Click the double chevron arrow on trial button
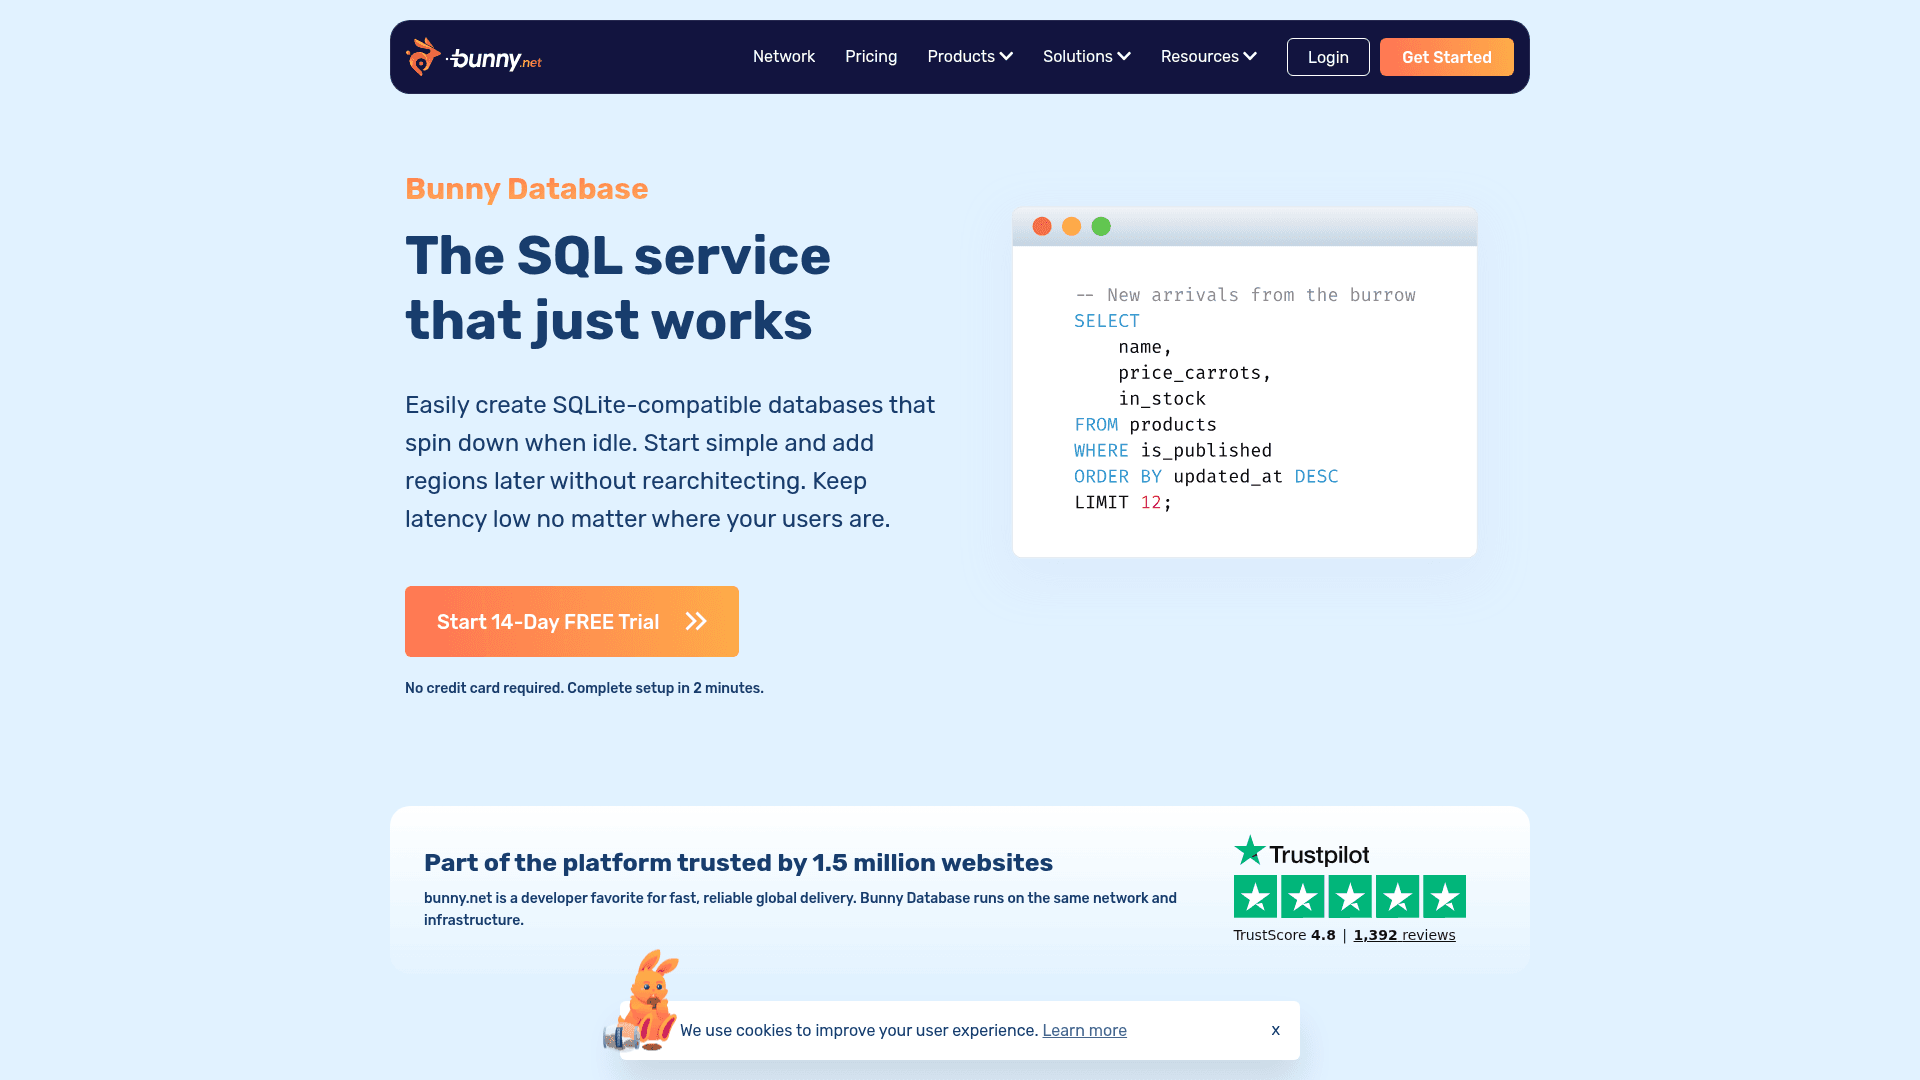Screen dimensions: 1920x1080 pyautogui.click(x=696, y=622)
